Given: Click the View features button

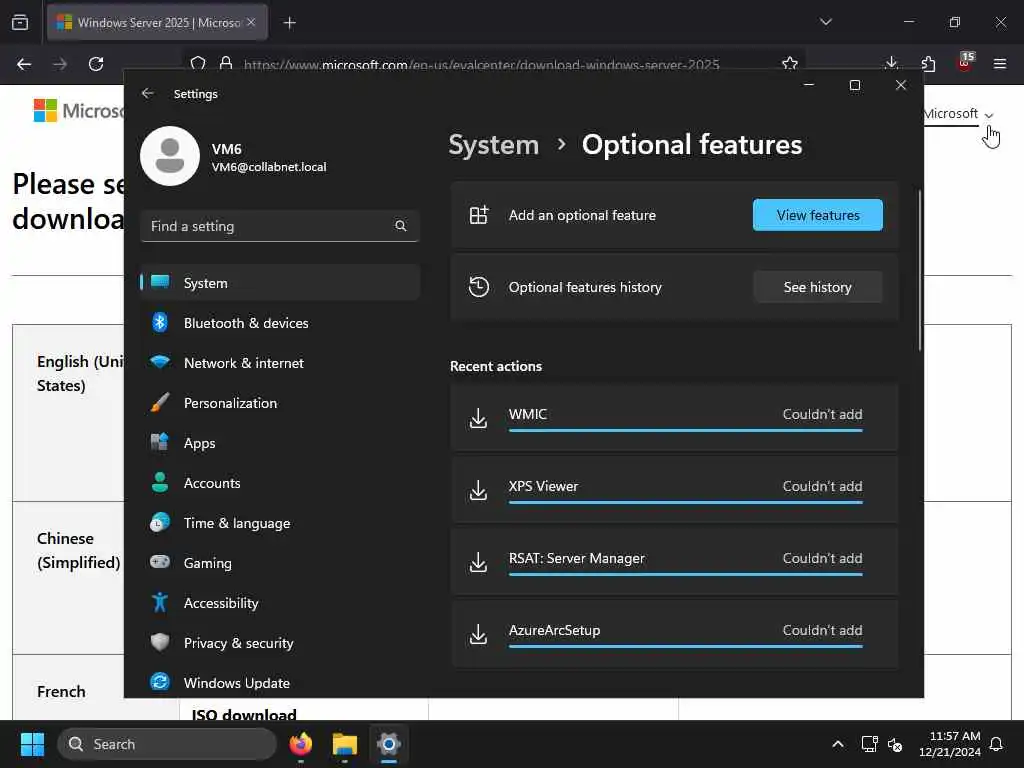Looking at the screenshot, I should (x=818, y=215).
